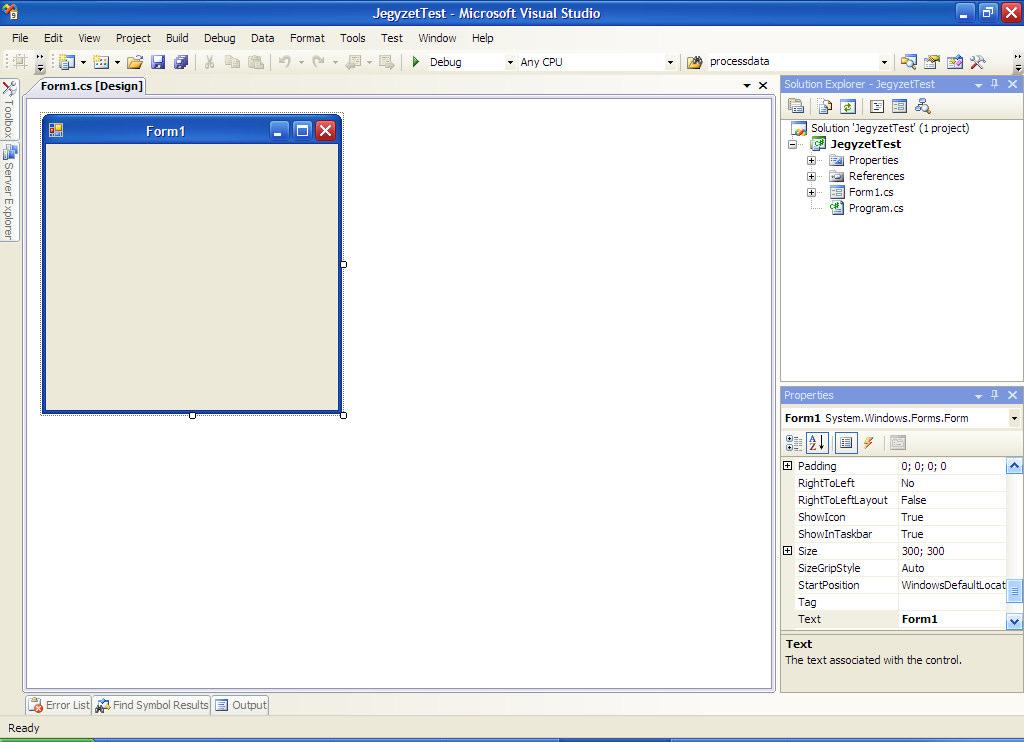Image resolution: width=1024 pixels, height=742 pixels.
Task: Open Toolbox via hammer and wrench toolbar icon
Action: tap(978, 62)
